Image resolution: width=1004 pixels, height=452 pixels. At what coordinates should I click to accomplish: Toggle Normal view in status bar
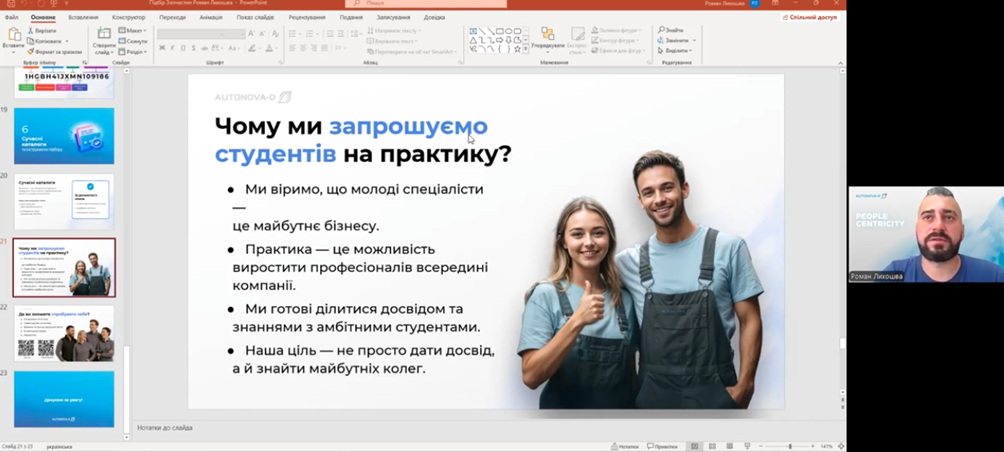[x=695, y=446]
